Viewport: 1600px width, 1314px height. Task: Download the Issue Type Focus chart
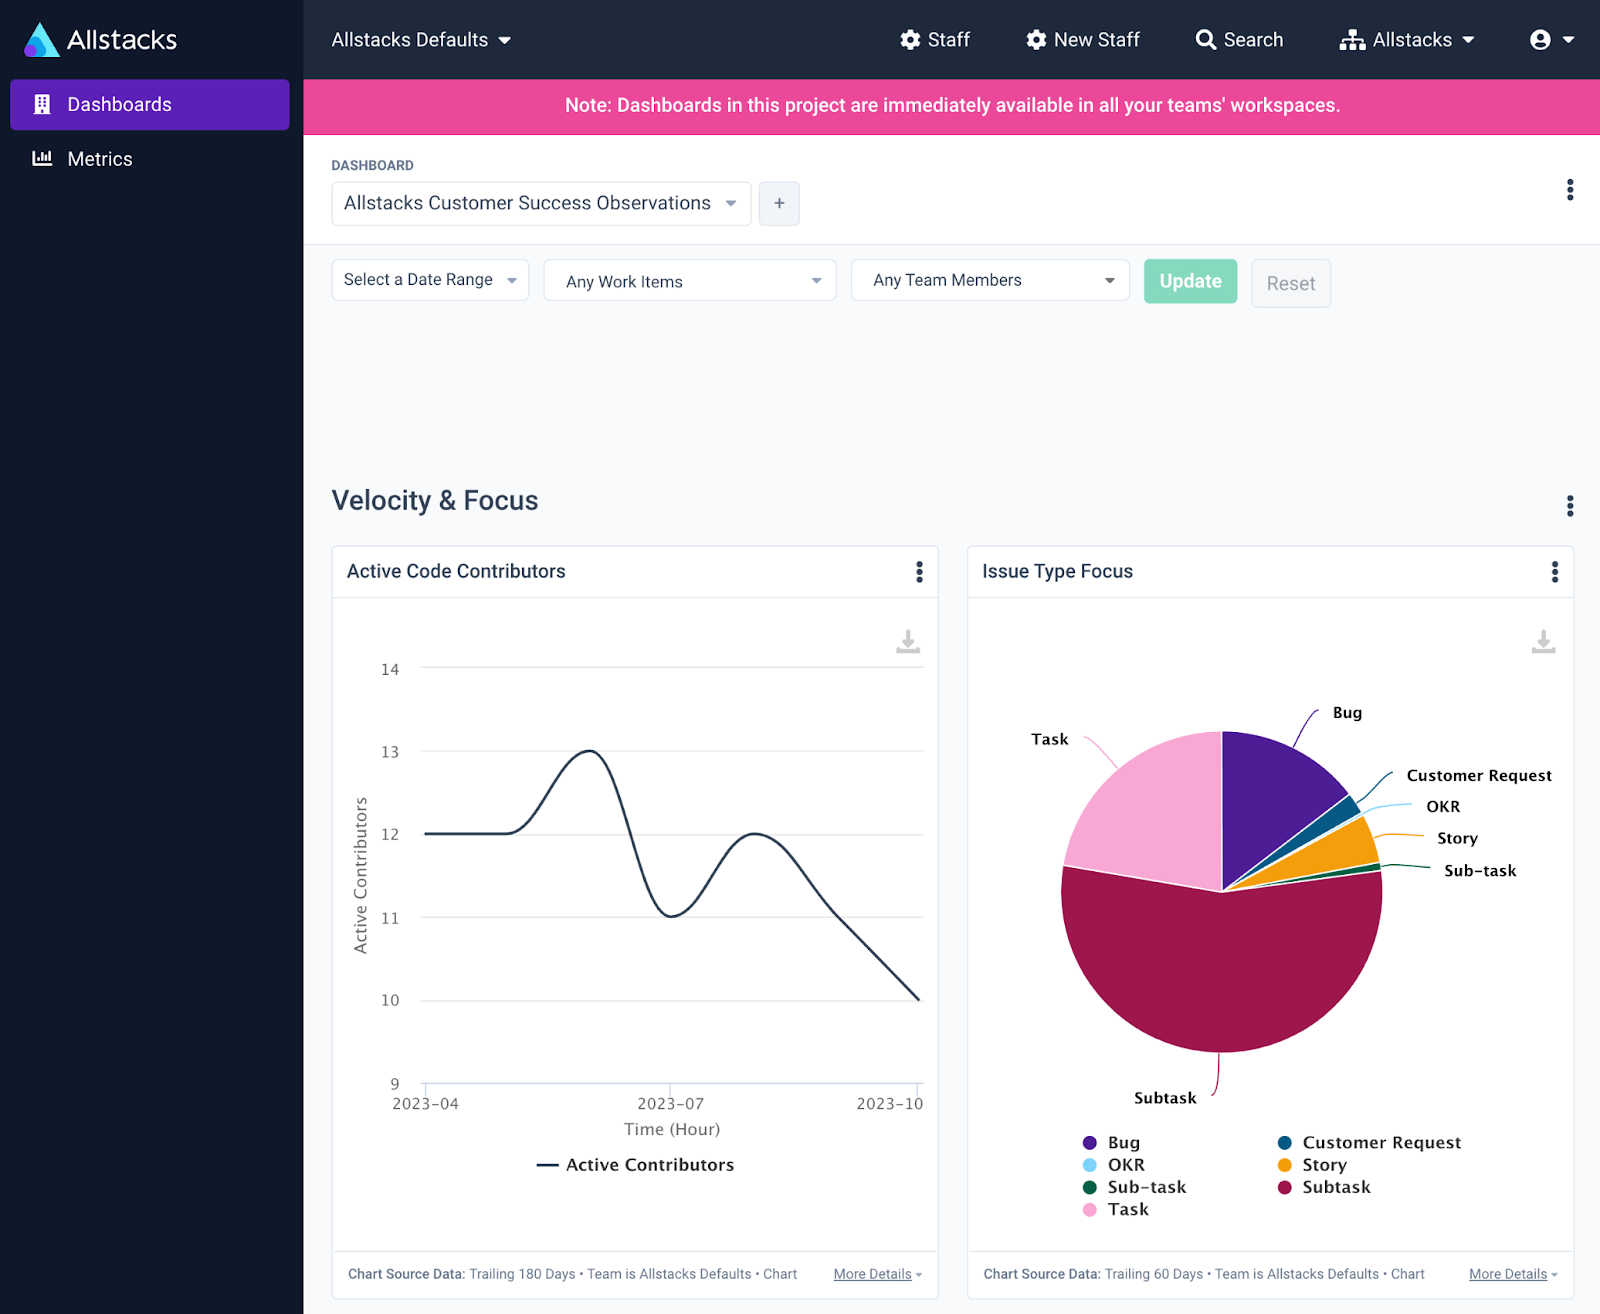(x=1543, y=641)
